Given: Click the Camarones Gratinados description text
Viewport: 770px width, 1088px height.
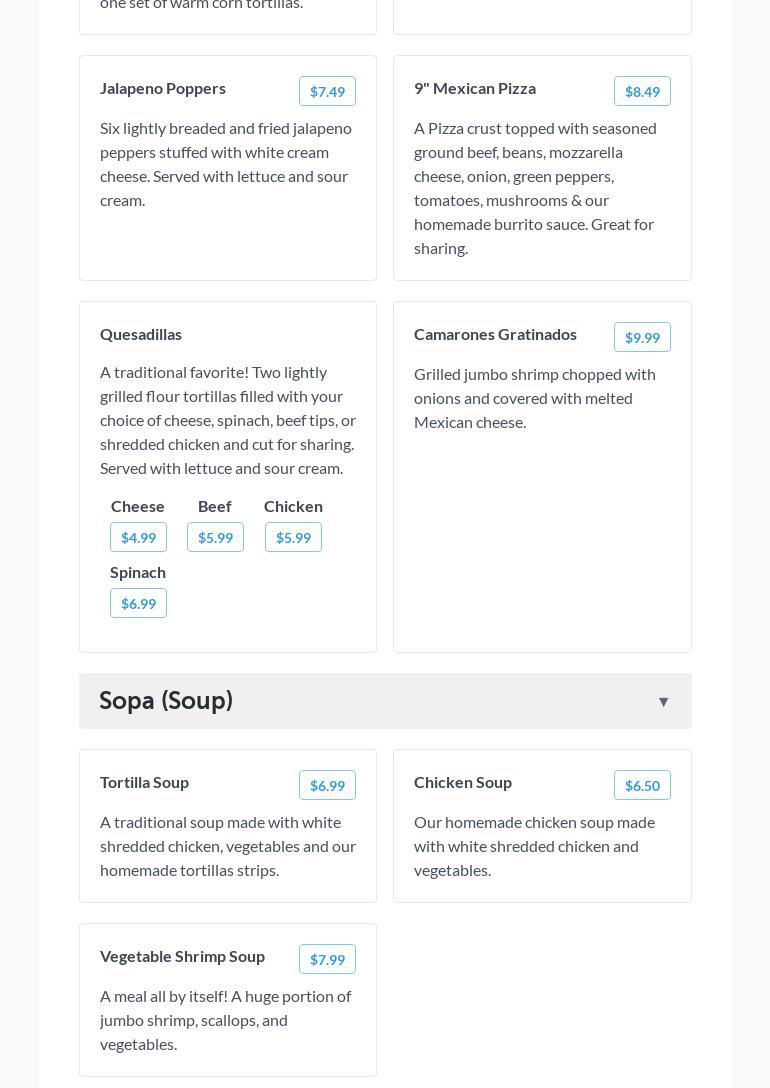Looking at the screenshot, I should pyautogui.click(x=535, y=398).
